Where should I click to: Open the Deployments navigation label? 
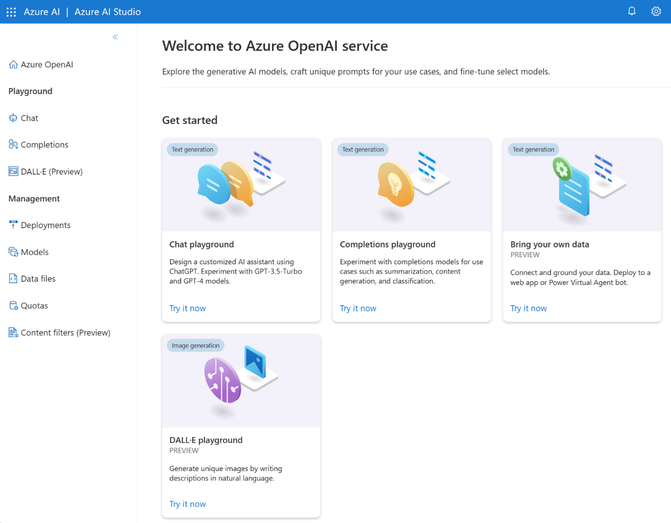tap(46, 225)
